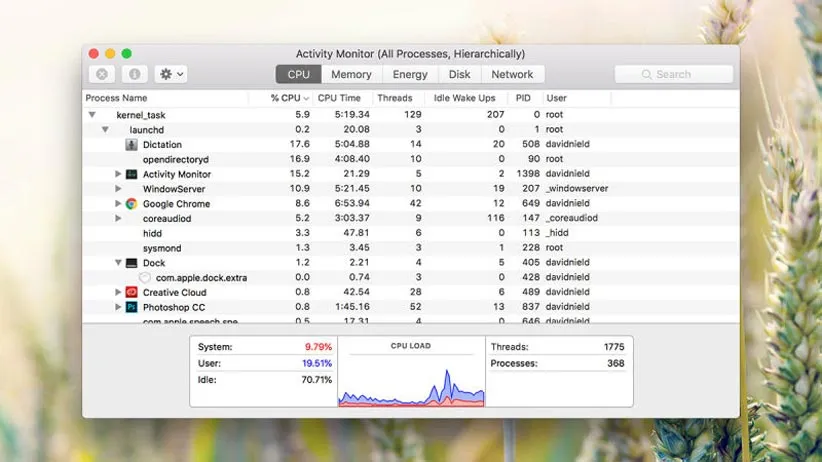Switch to the Energy tab
Viewport: 822px width, 462px height.
tap(410, 74)
